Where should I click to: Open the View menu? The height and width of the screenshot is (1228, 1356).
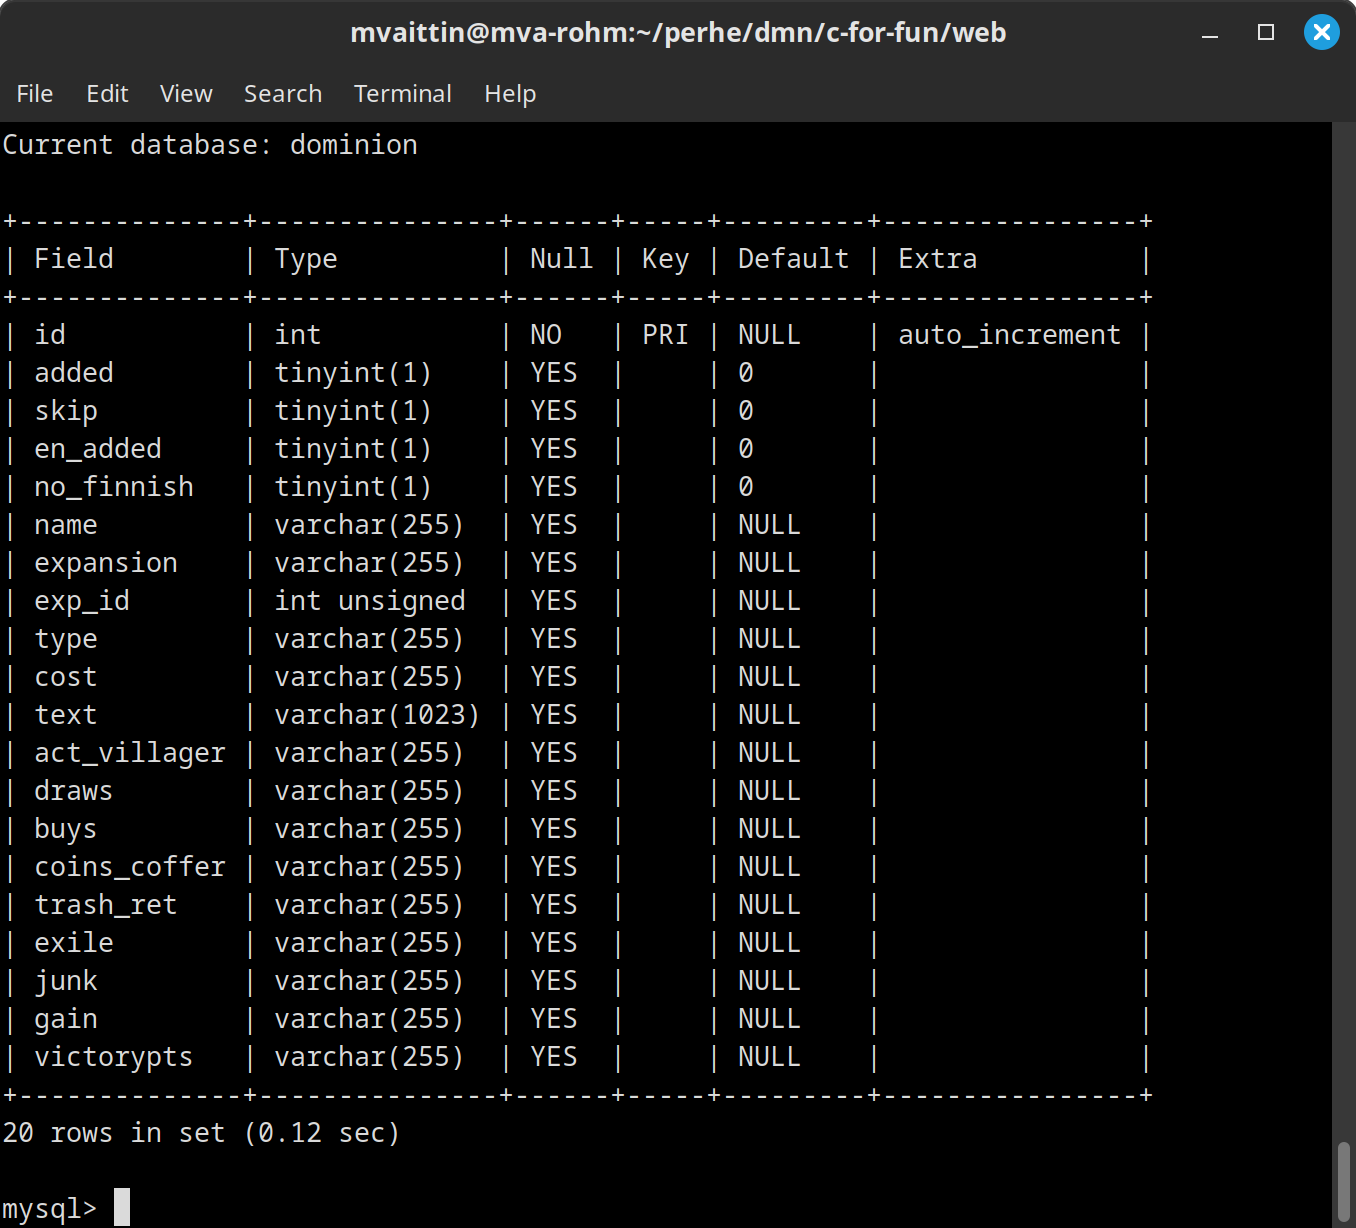(x=186, y=94)
